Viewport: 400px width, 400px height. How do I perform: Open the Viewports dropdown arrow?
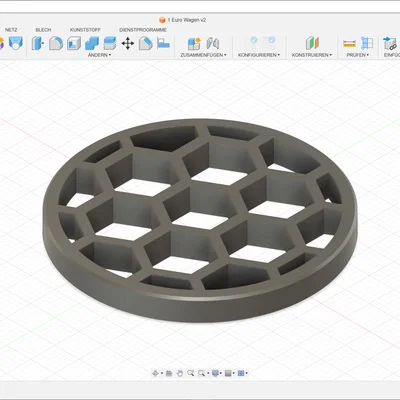click(x=247, y=373)
